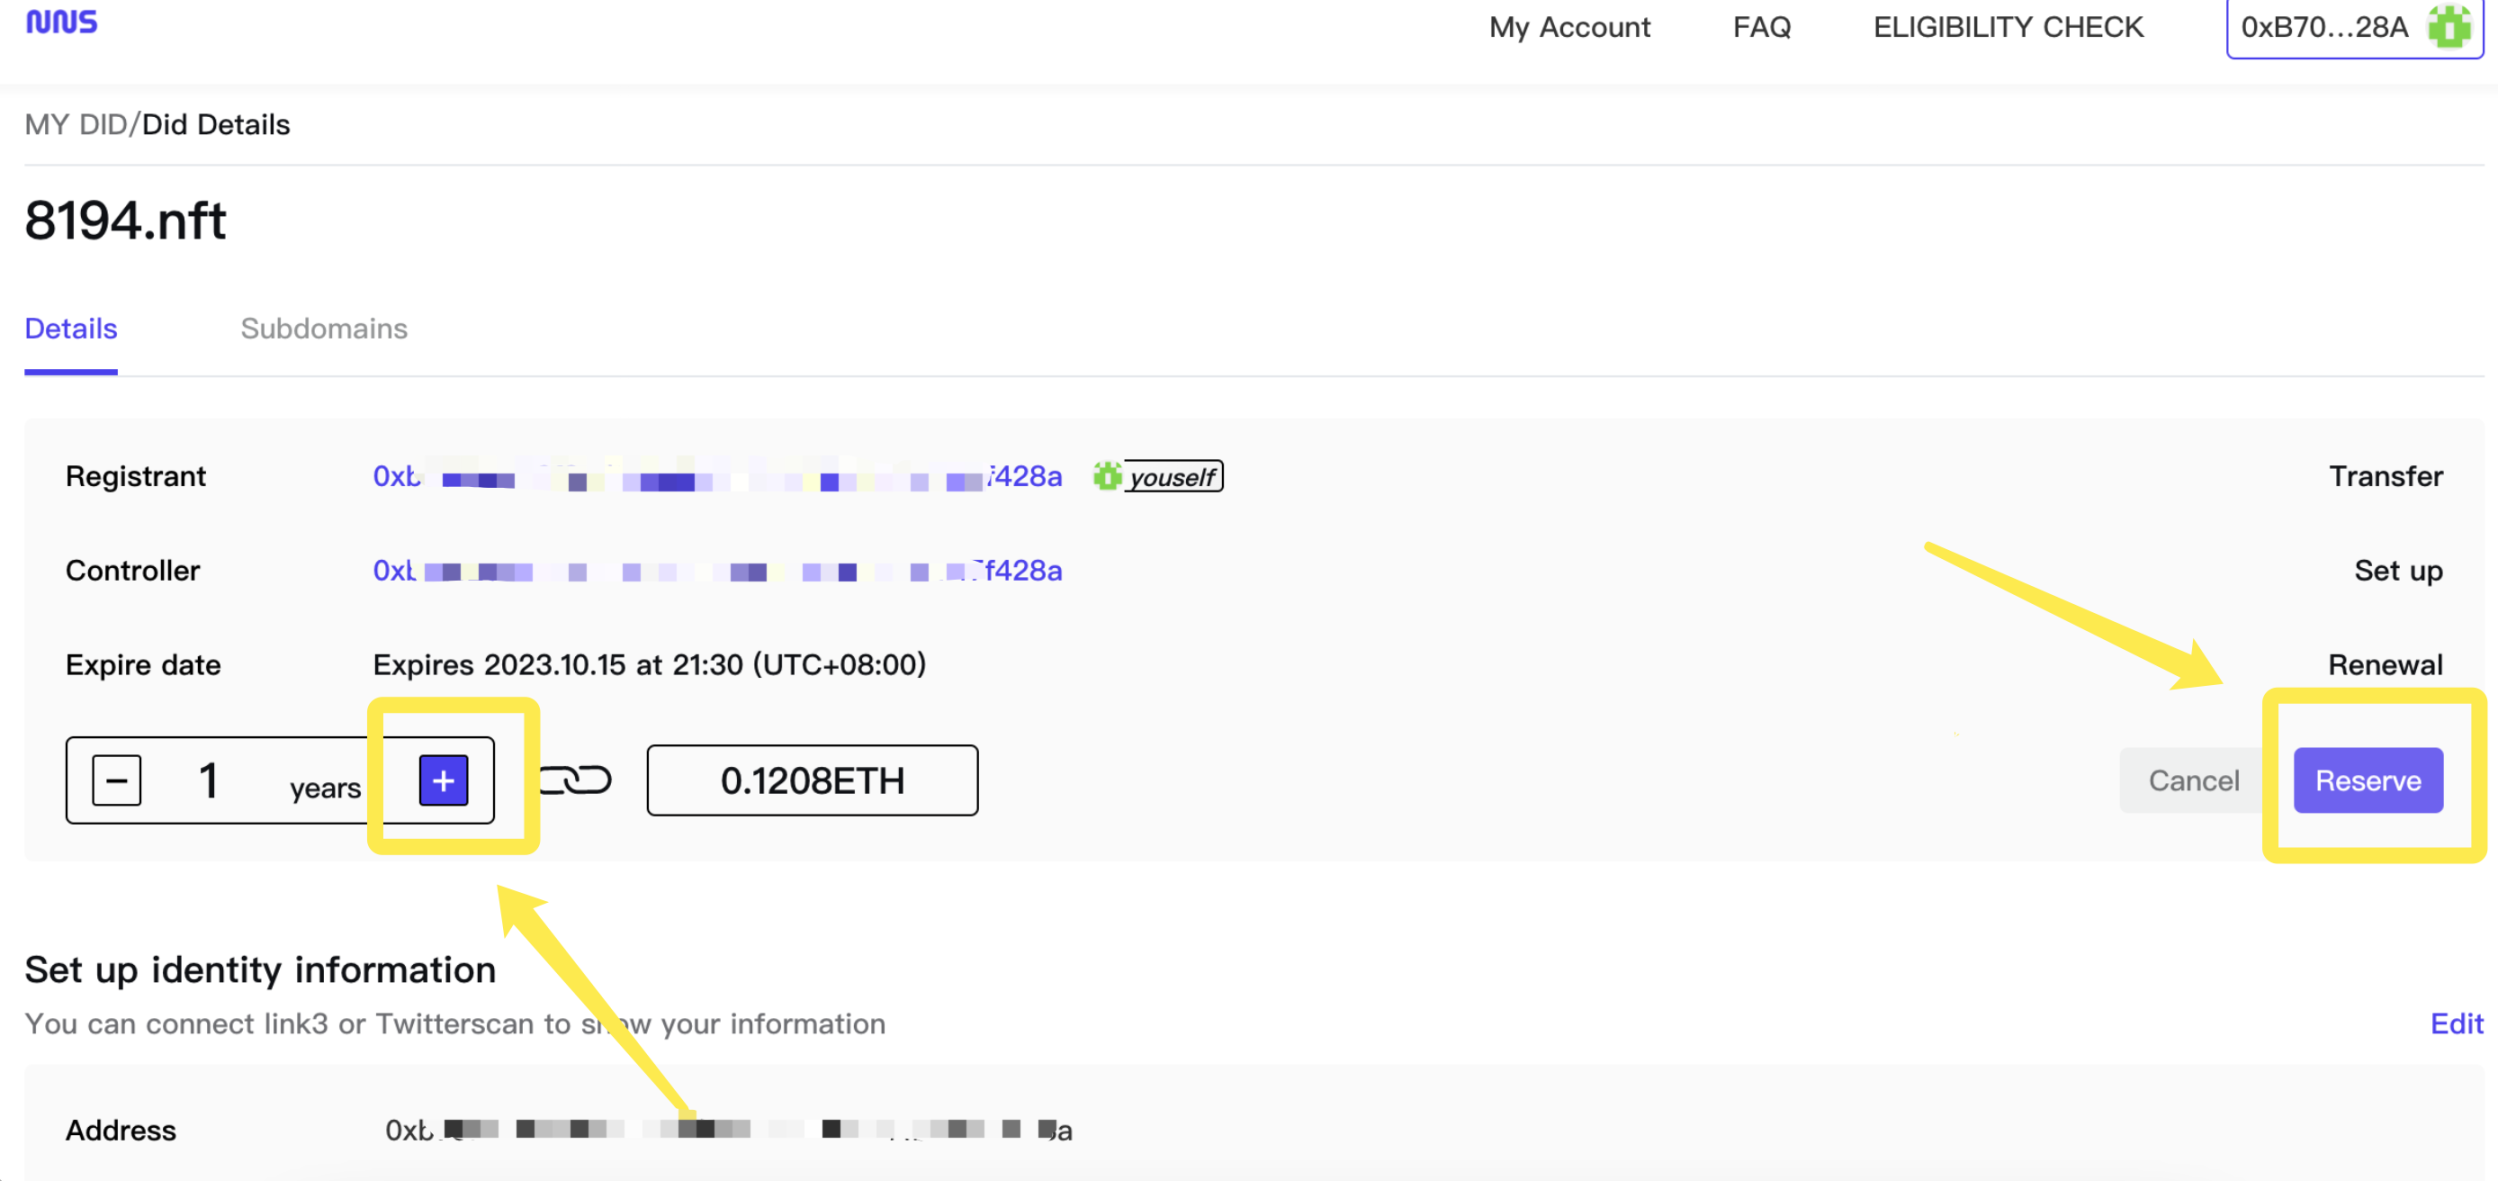Click Set up for the controller

(x=2397, y=571)
